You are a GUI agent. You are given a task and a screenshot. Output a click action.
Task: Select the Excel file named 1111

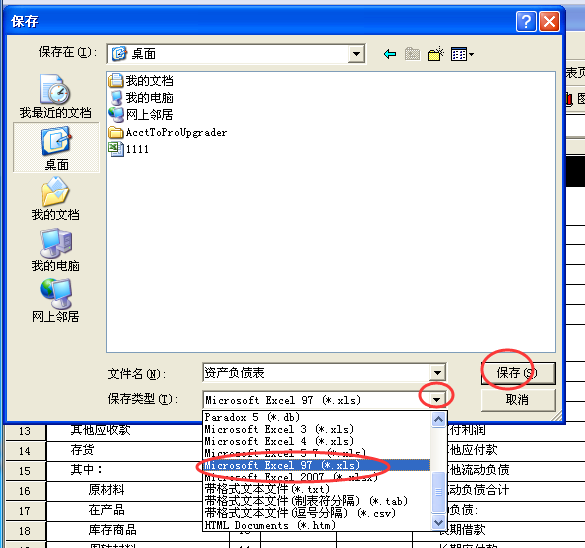pos(129,149)
